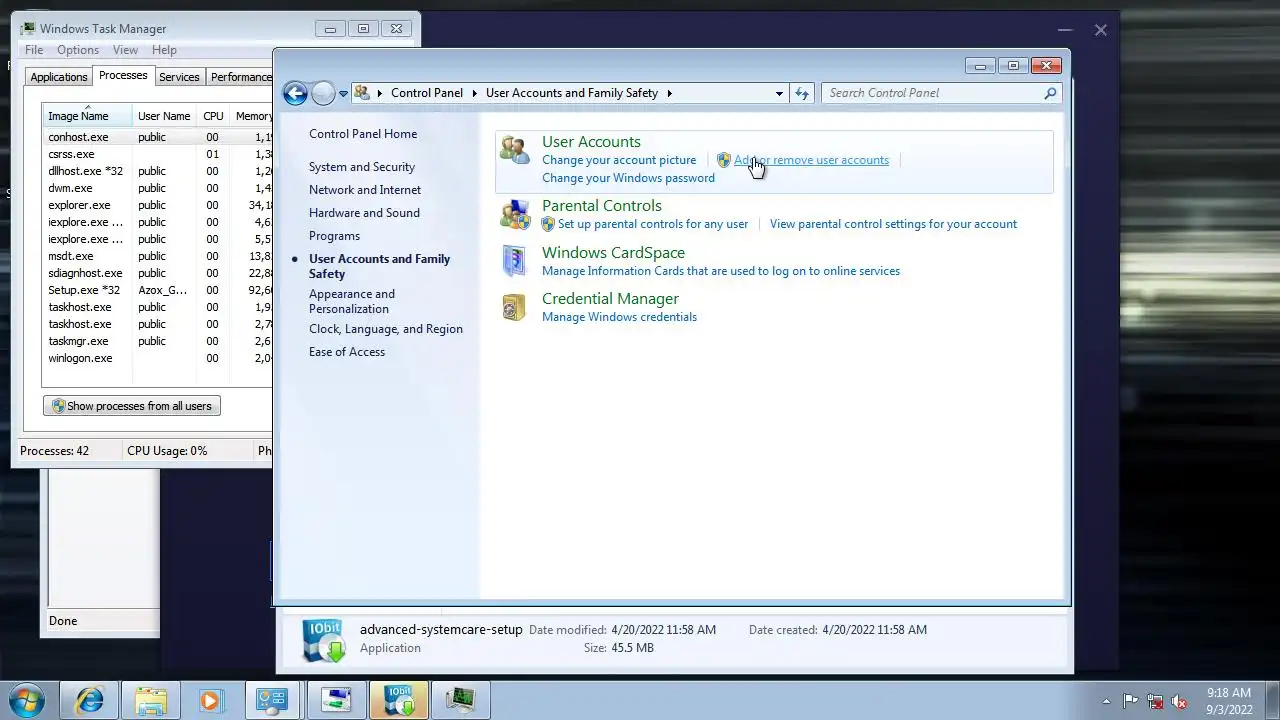Click the Search Control Panel field
This screenshot has width=1280, height=720.
click(x=934, y=93)
